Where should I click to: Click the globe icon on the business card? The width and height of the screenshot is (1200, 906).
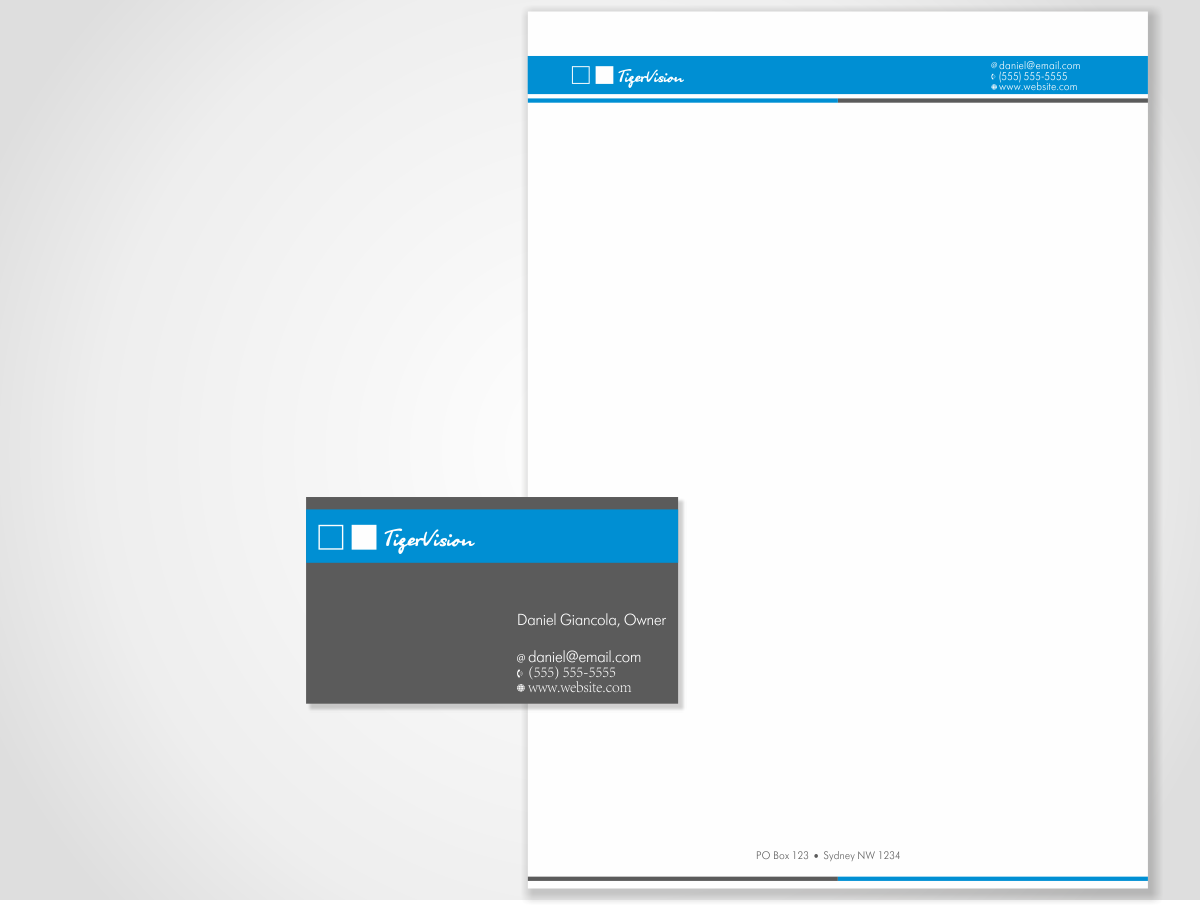(x=521, y=688)
